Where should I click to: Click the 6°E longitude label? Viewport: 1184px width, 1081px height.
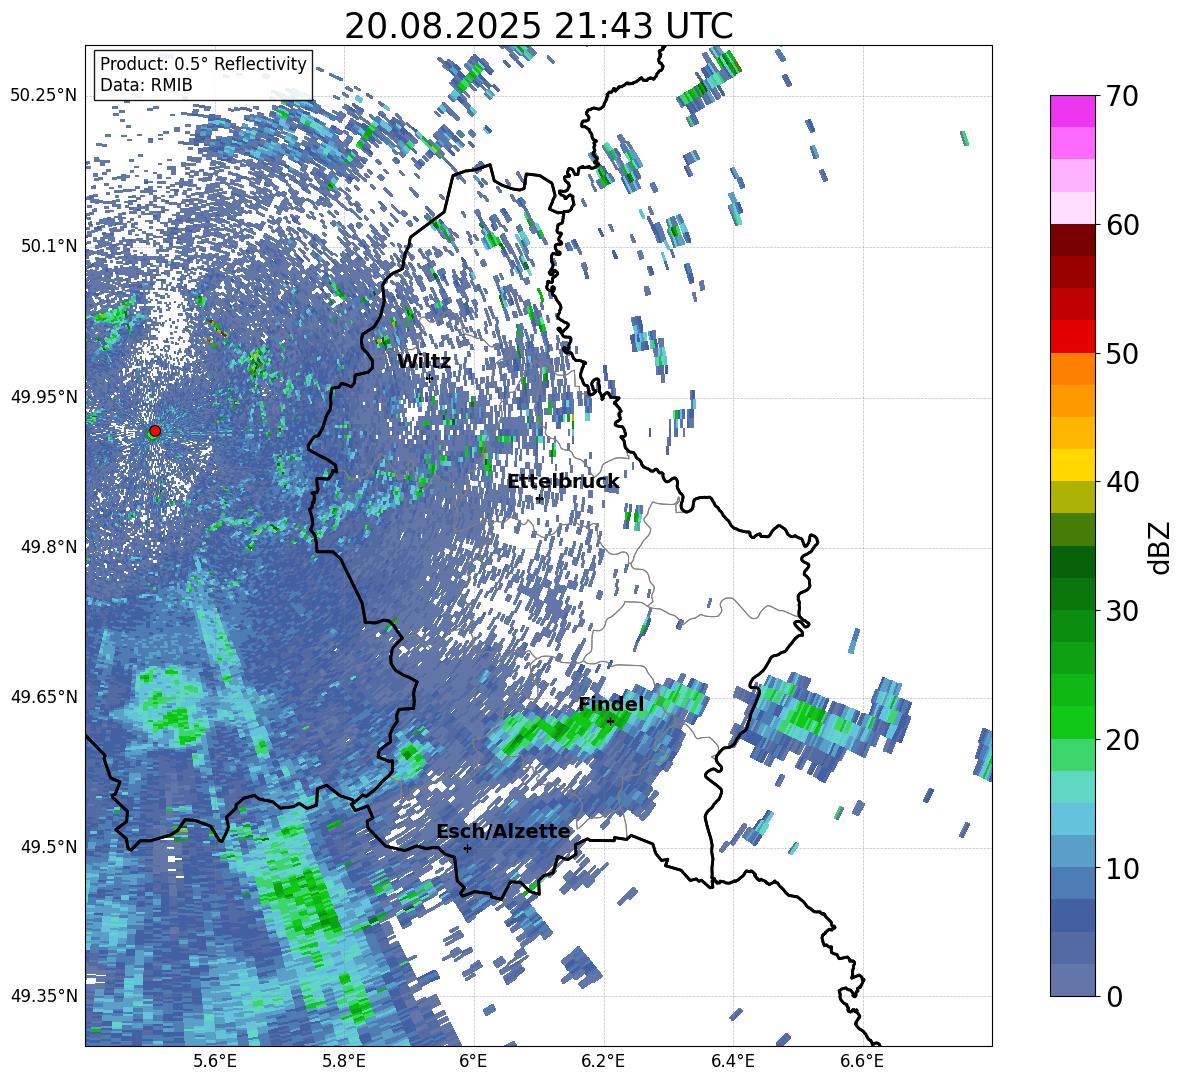click(473, 1061)
